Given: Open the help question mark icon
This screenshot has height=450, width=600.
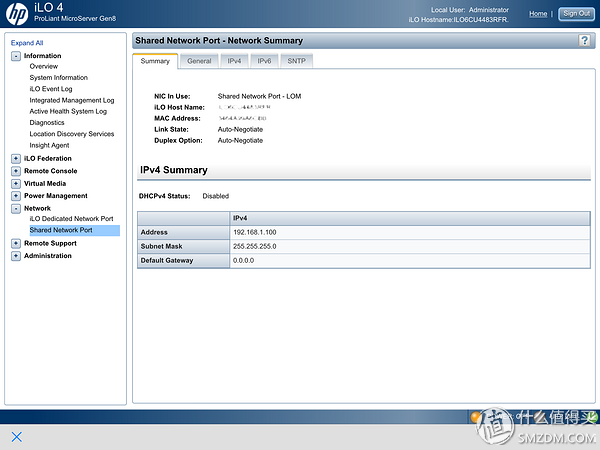Looking at the screenshot, I should (x=584, y=41).
